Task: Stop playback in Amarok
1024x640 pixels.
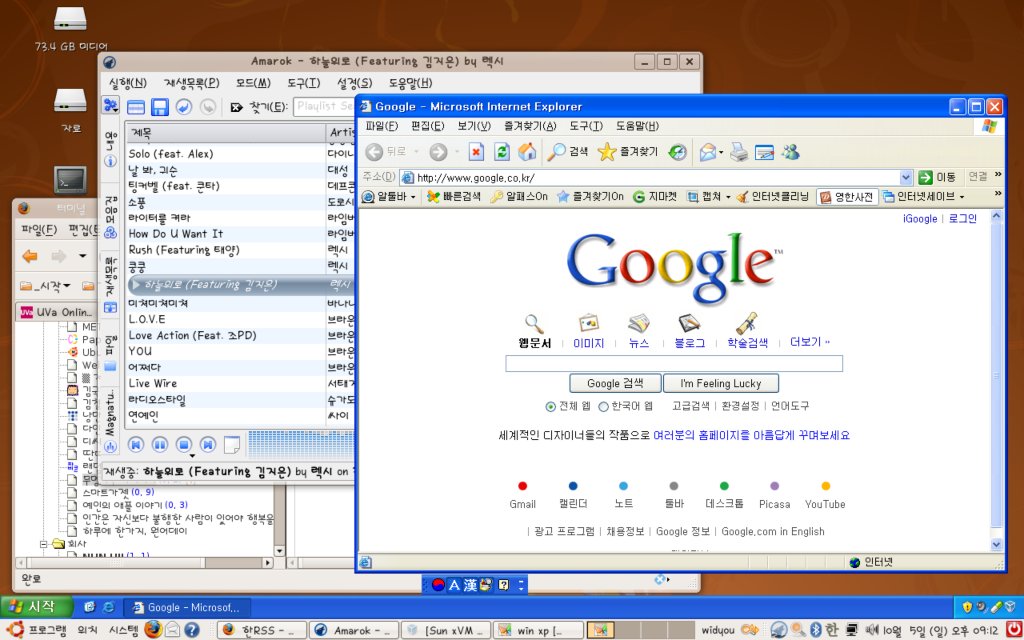Action: pyautogui.click(x=184, y=445)
